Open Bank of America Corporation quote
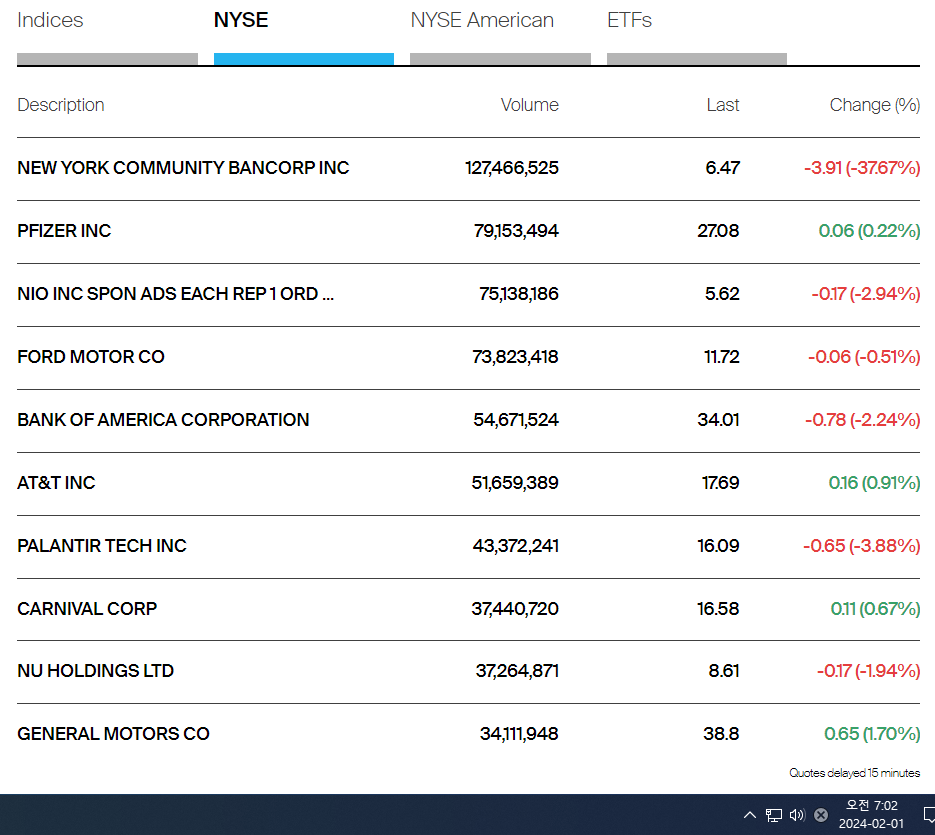Viewport: 935px width, 835px height. click(x=163, y=420)
